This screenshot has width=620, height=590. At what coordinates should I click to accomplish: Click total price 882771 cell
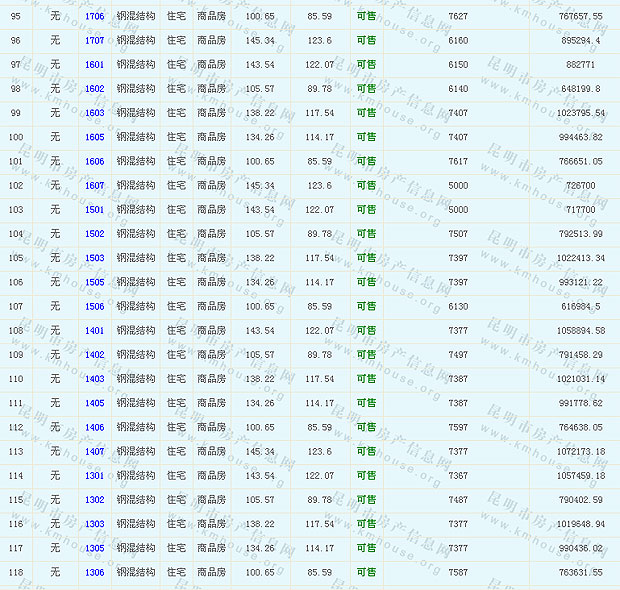click(x=580, y=64)
